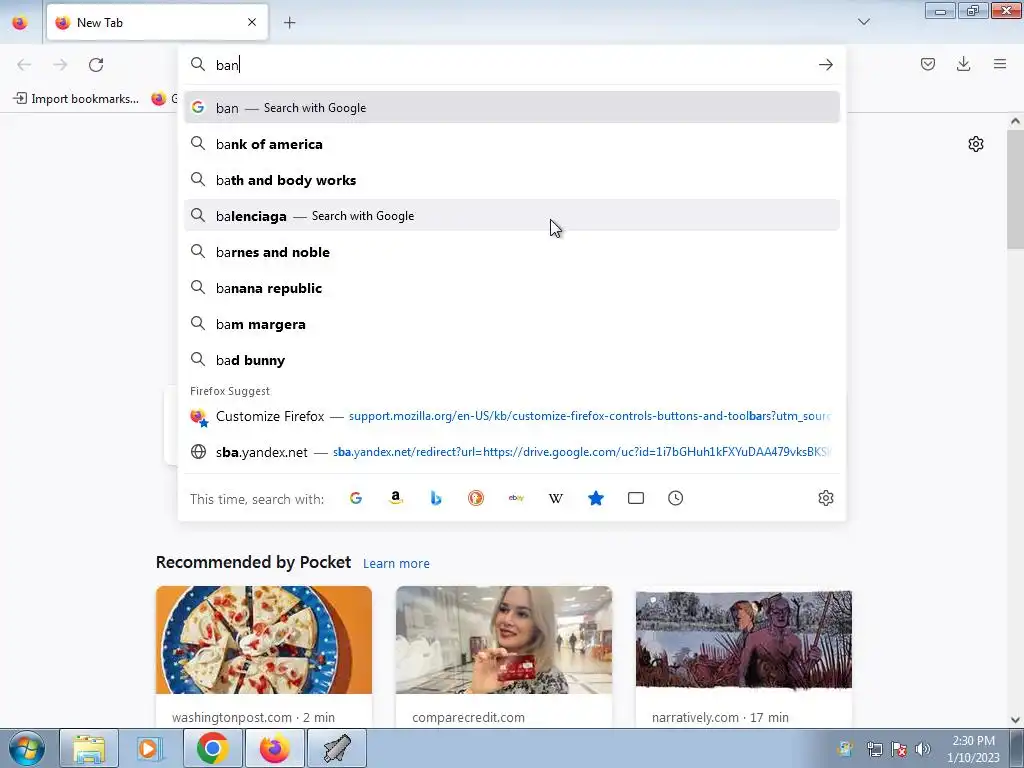This screenshot has height=768, width=1024.
Task: Search this time with Google
Action: pyautogui.click(x=356, y=498)
